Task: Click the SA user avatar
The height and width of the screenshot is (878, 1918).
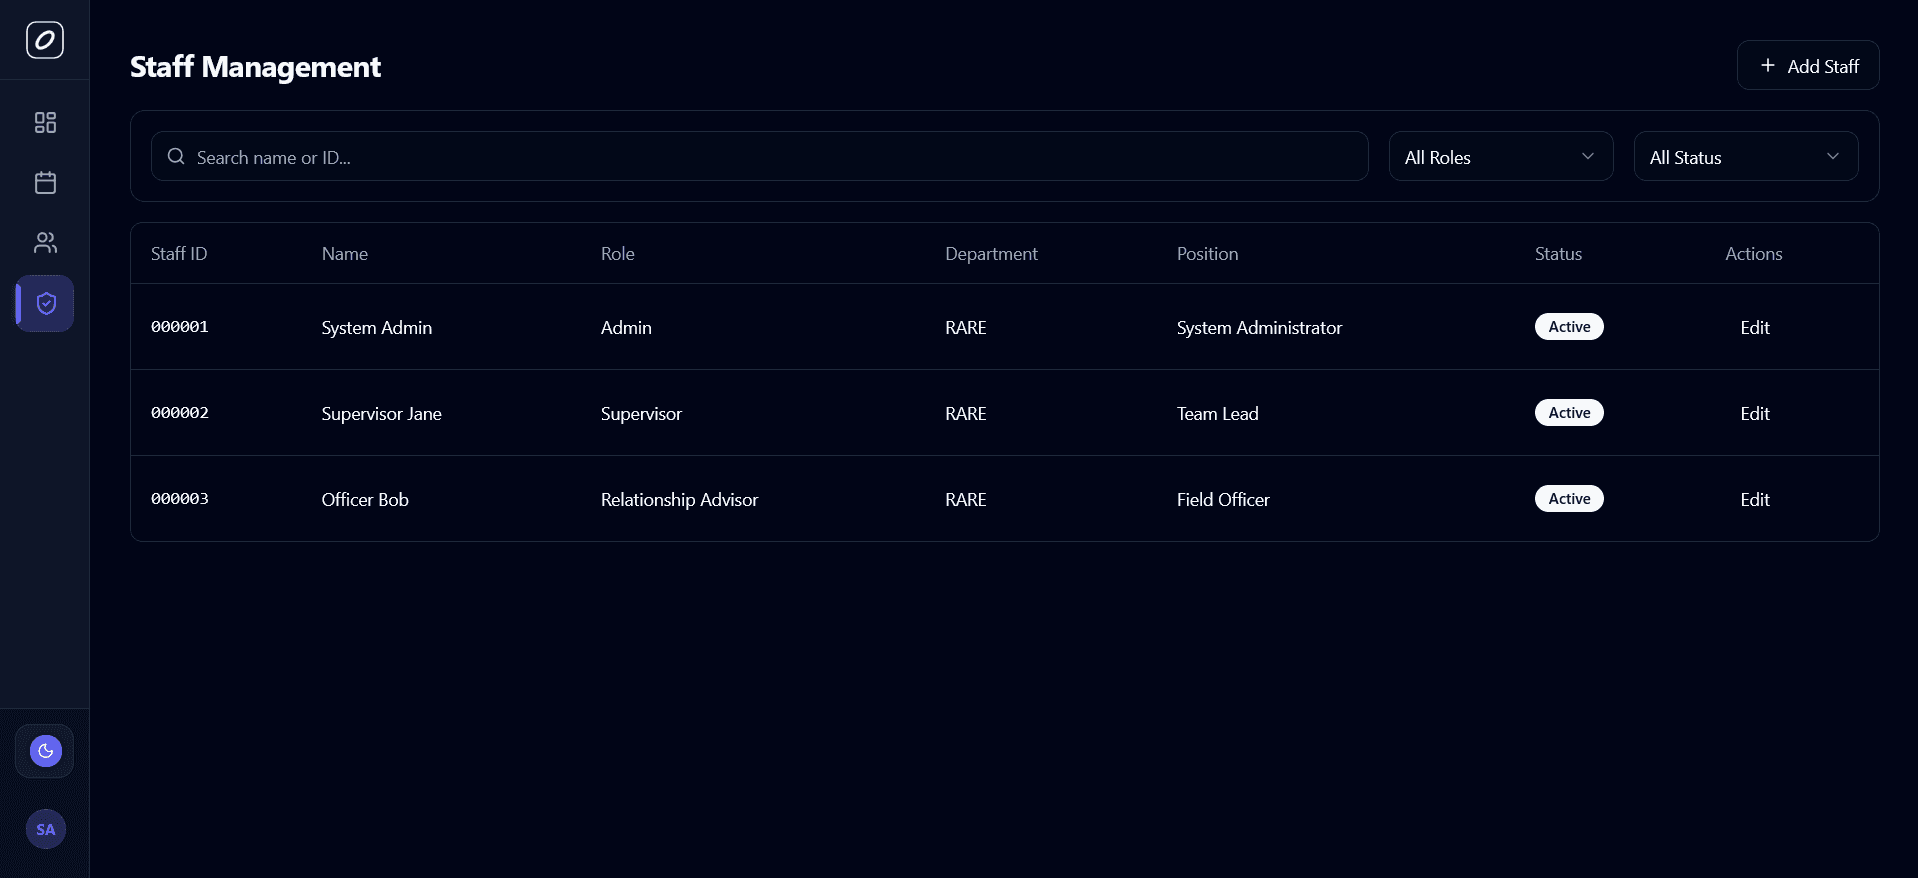Action: [x=45, y=829]
